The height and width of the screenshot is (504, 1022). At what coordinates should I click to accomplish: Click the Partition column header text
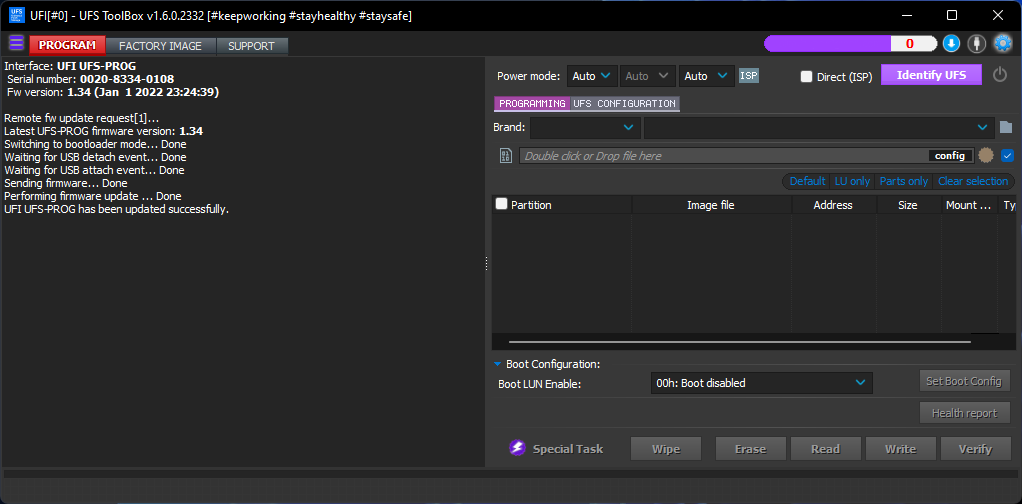[x=531, y=205]
